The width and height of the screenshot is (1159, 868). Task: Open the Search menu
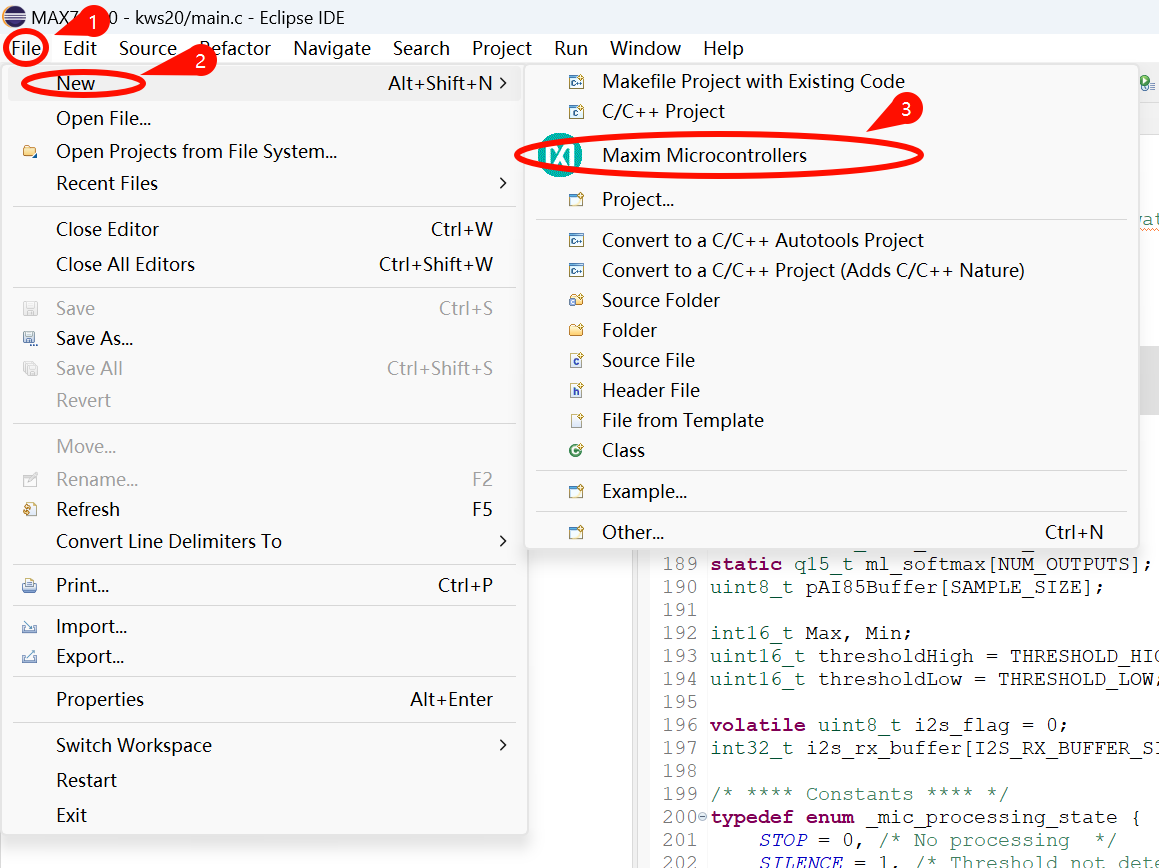tap(421, 48)
